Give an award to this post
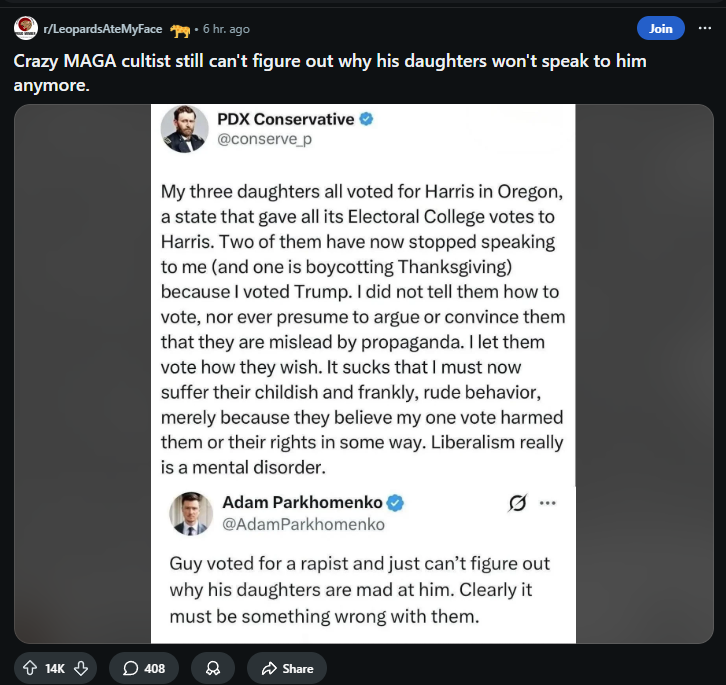The height and width of the screenshot is (685, 726). (x=212, y=668)
